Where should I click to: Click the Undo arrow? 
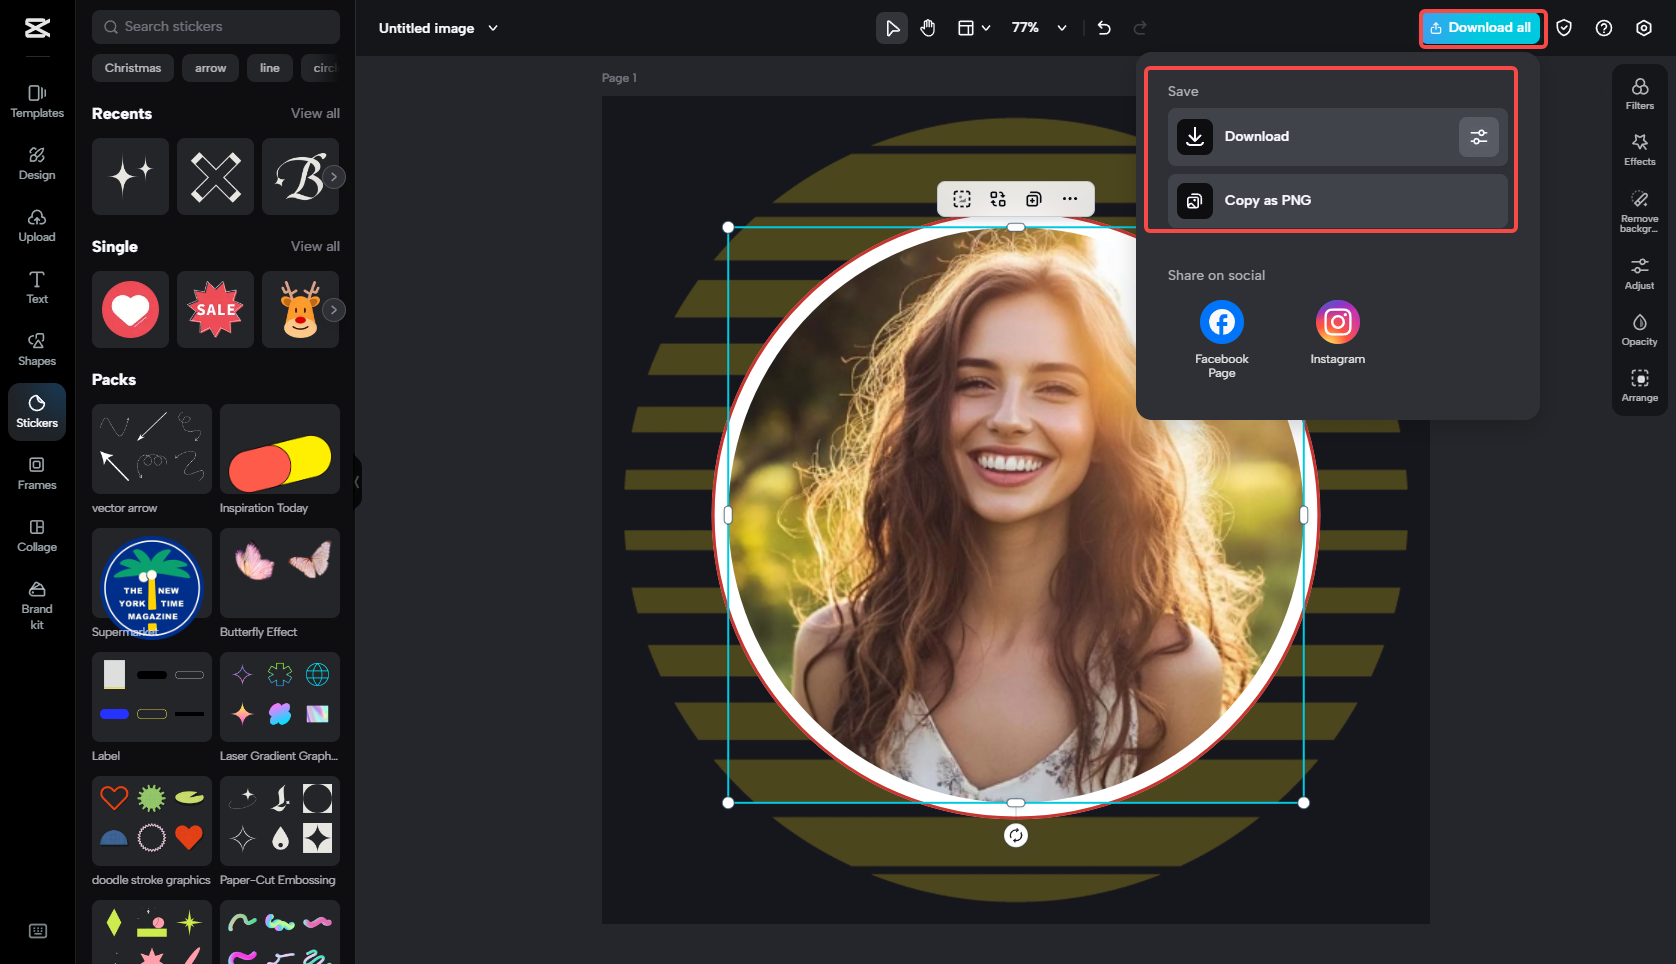1103,28
